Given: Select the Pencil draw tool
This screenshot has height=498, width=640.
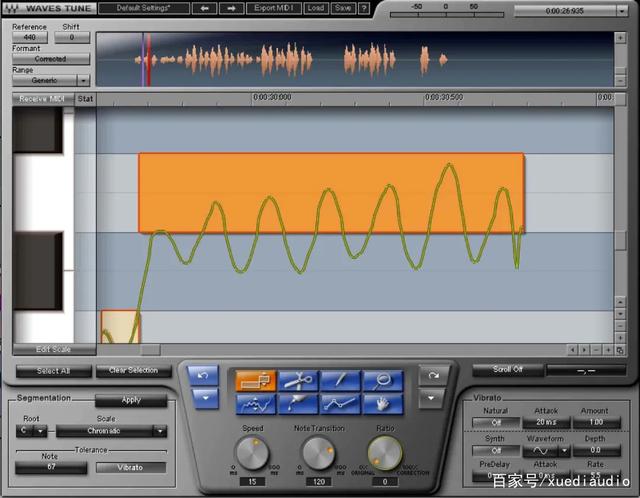Looking at the screenshot, I should coord(340,380).
